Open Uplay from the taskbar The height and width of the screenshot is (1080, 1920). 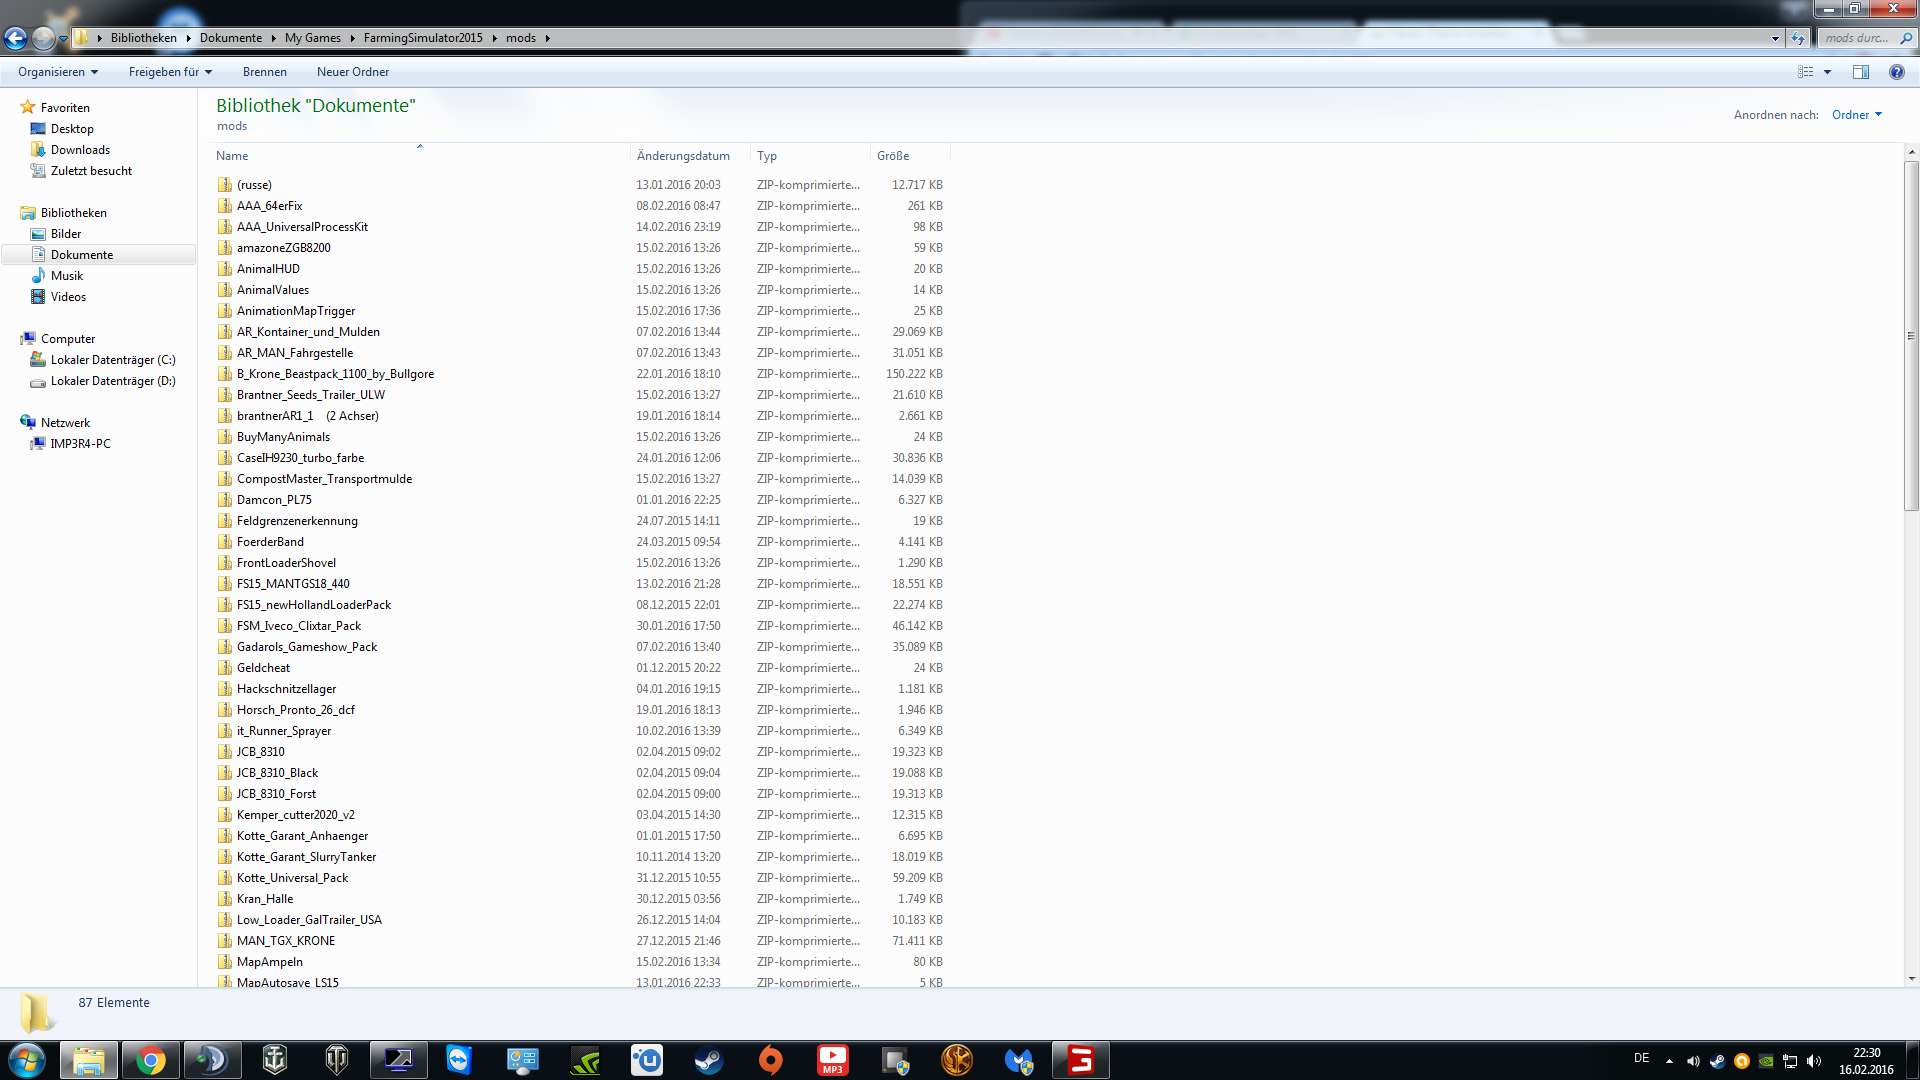pos(647,1060)
